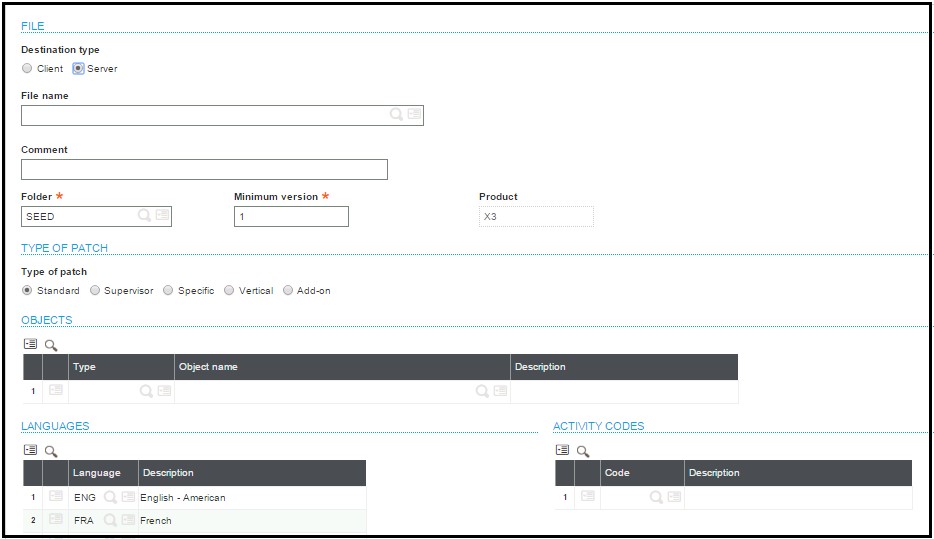Select the Server destination type radio button

[78, 68]
